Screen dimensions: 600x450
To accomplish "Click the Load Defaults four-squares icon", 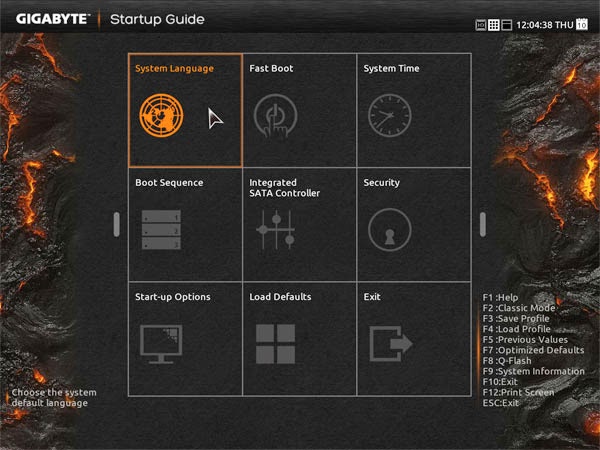I will pos(276,344).
